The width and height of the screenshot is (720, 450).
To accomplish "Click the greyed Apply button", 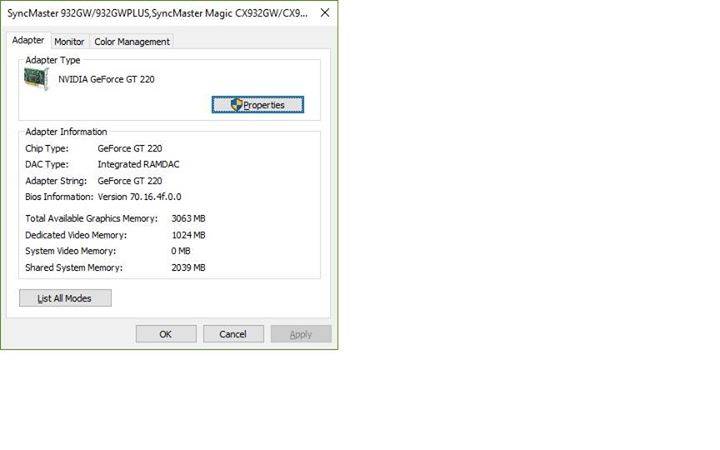I will point(301,334).
